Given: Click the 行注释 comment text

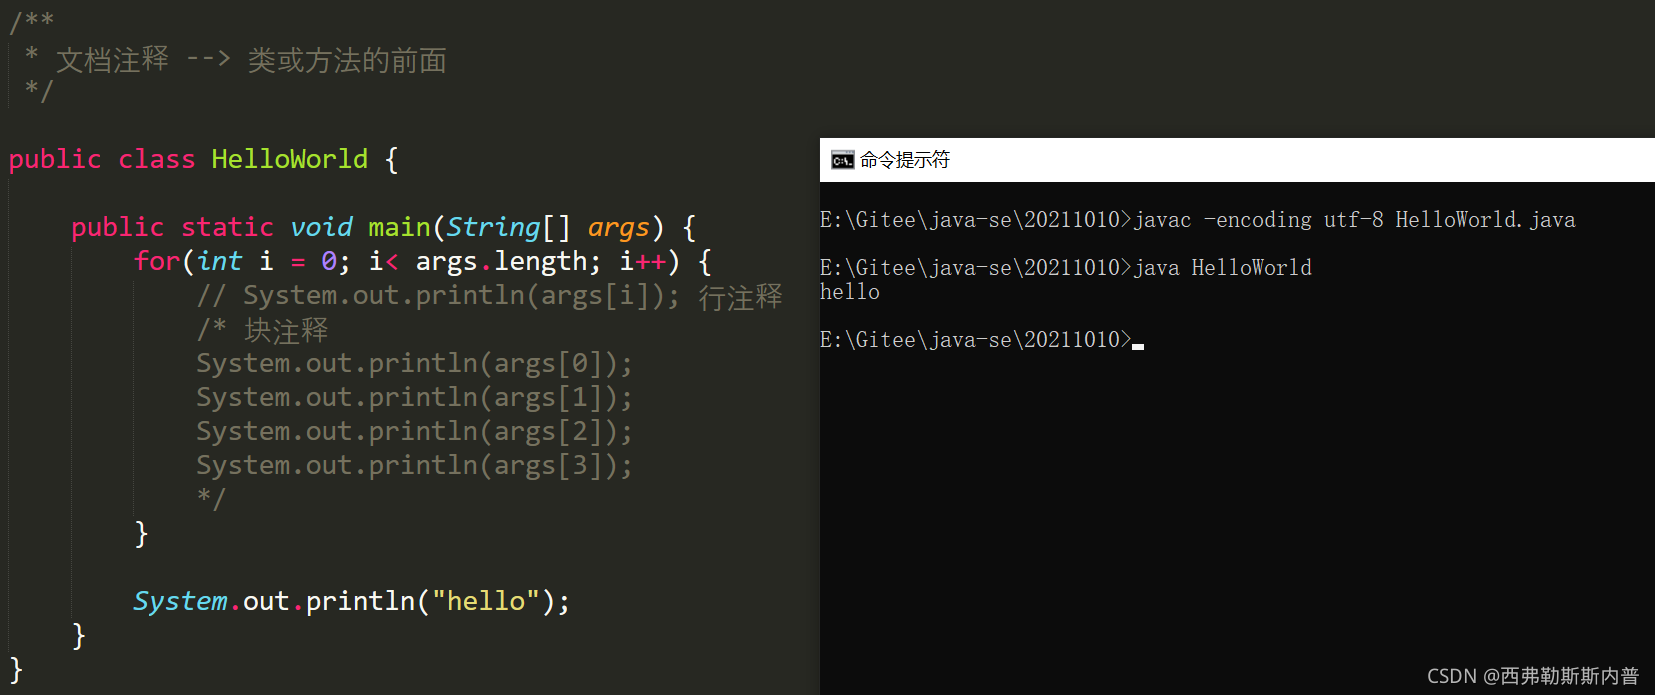Looking at the screenshot, I should coord(740,297).
